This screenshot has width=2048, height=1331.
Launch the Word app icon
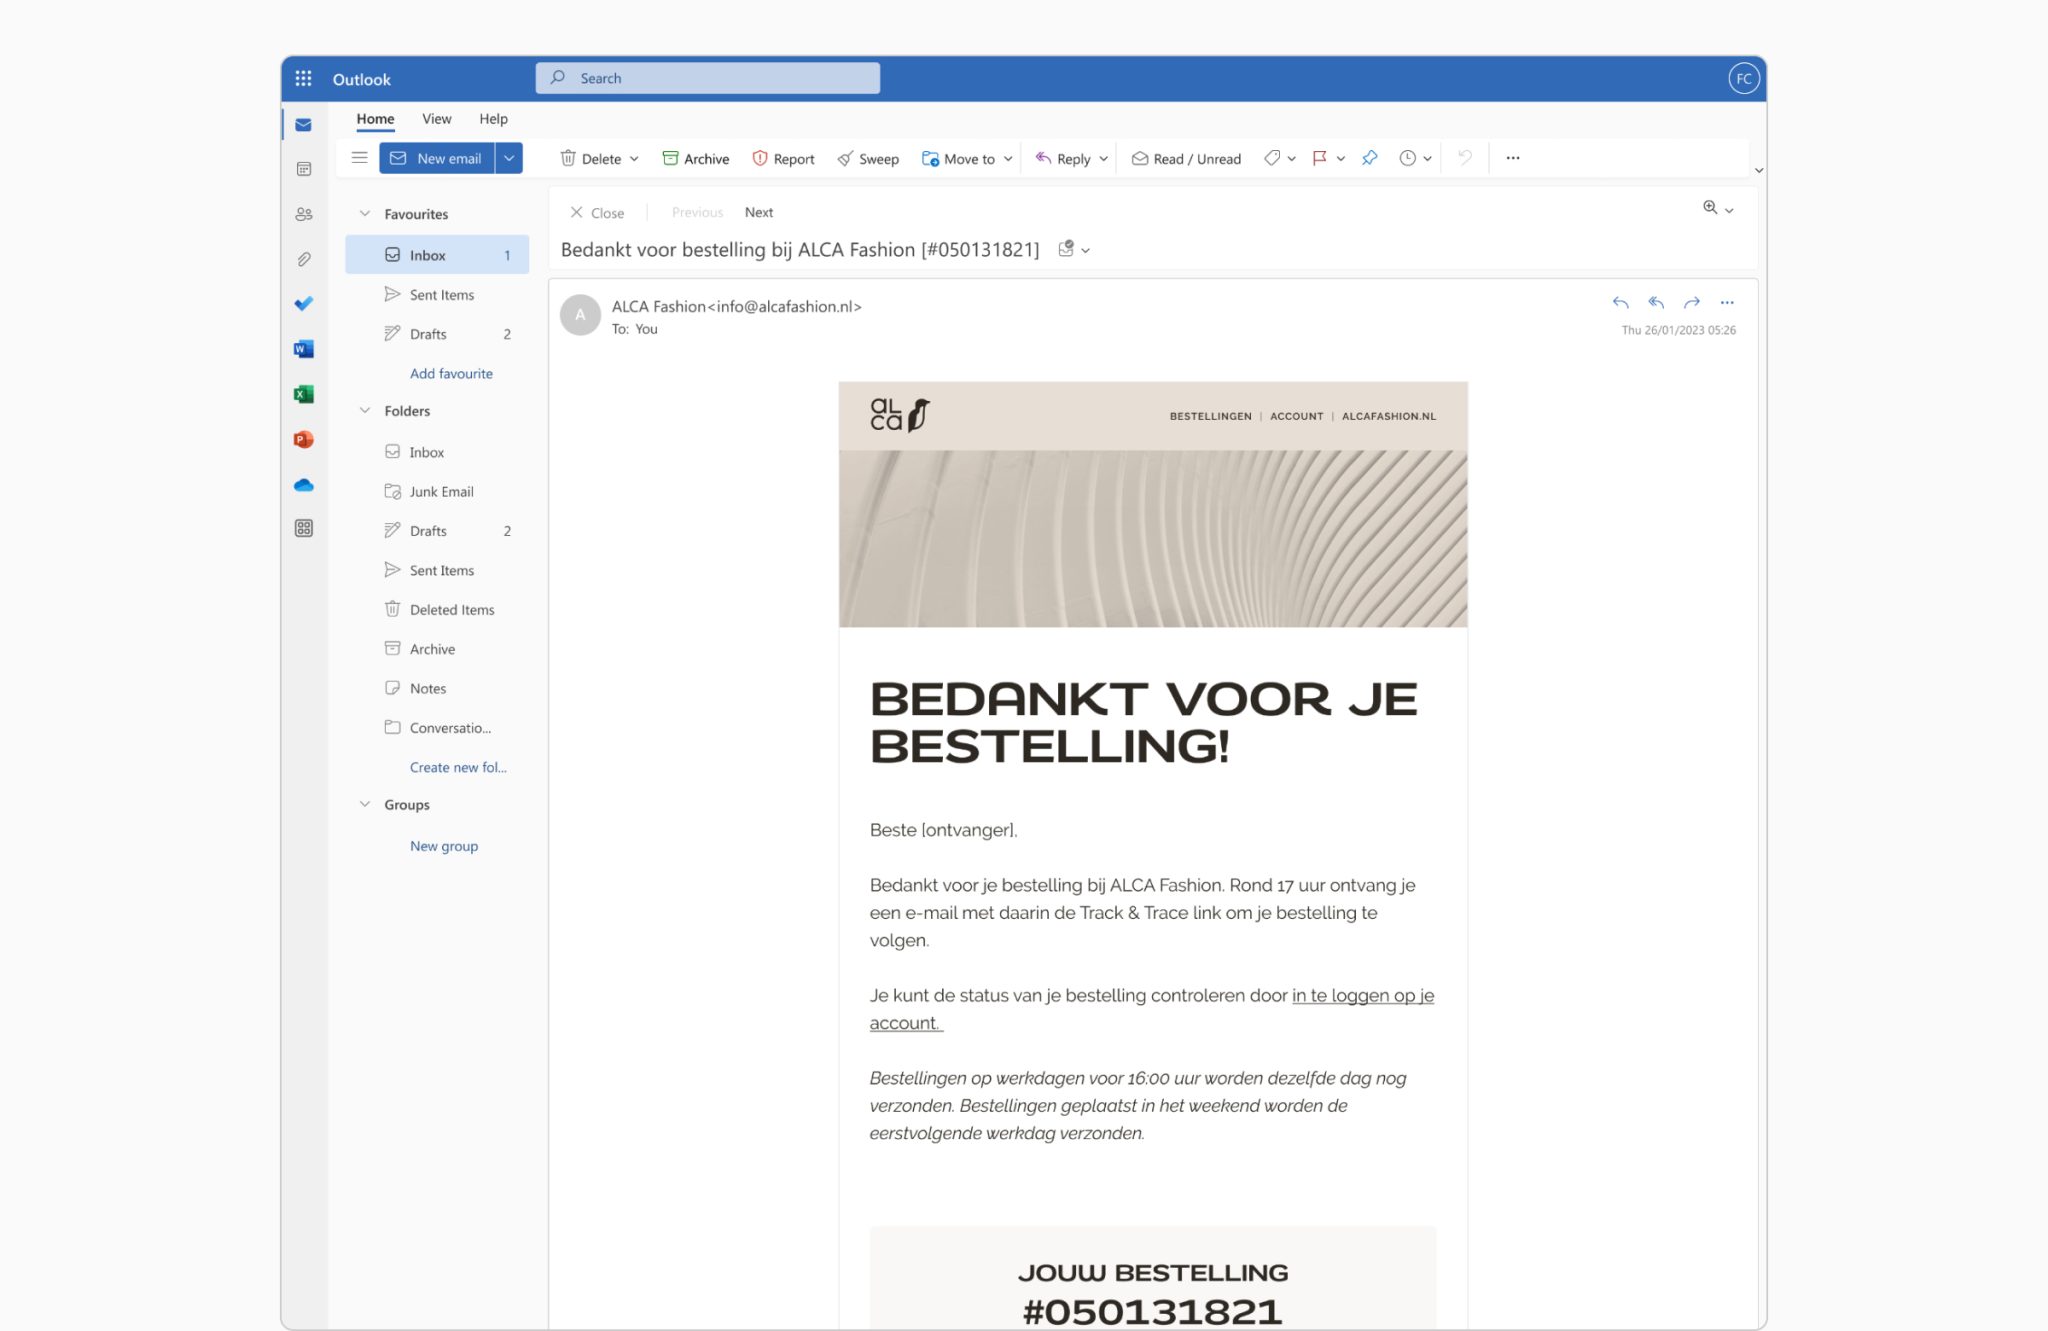[x=304, y=349]
